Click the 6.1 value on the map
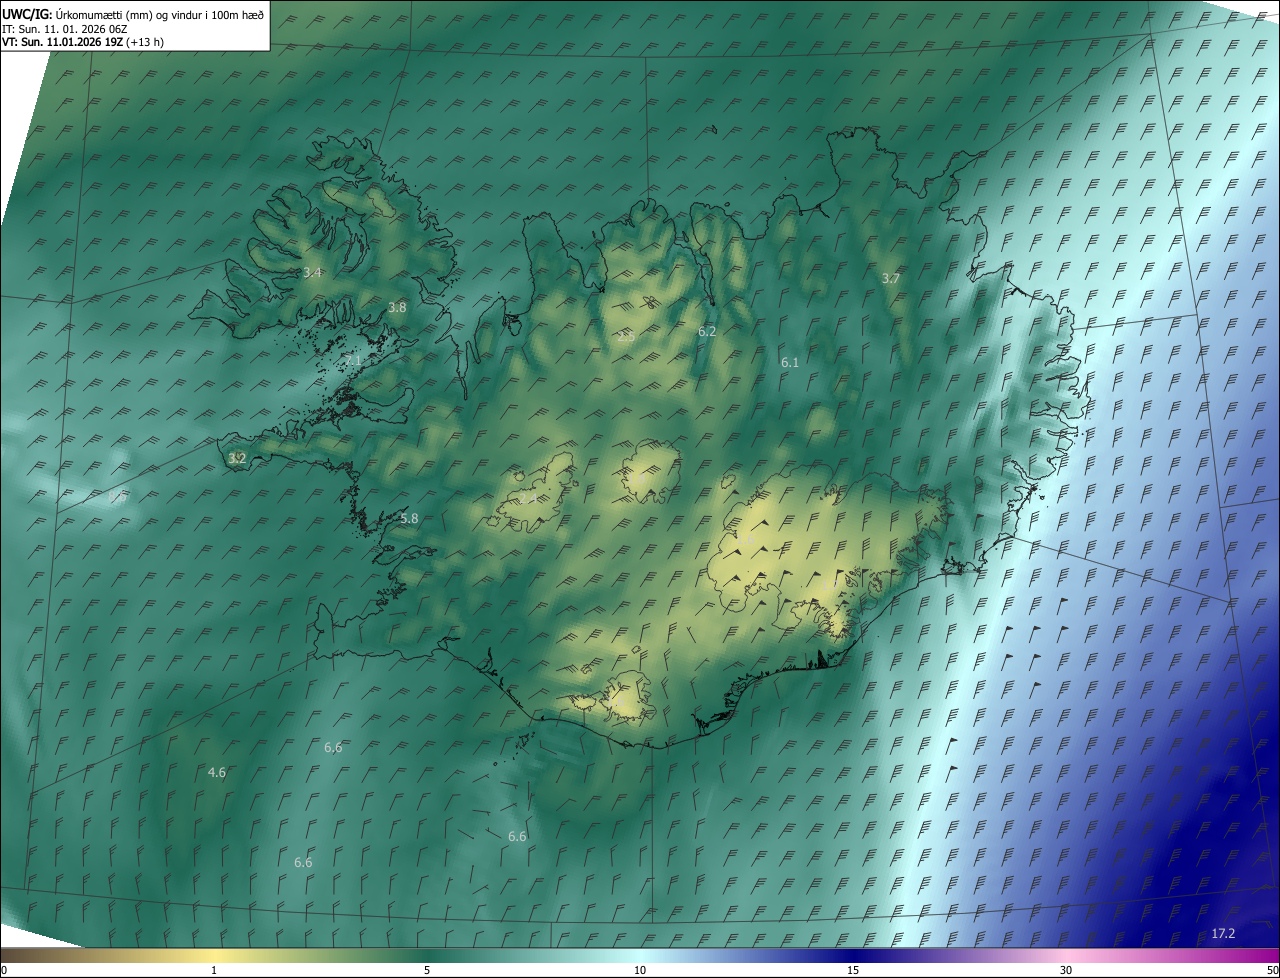This screenshot has width=1280, height=978. tap(790, 362)
